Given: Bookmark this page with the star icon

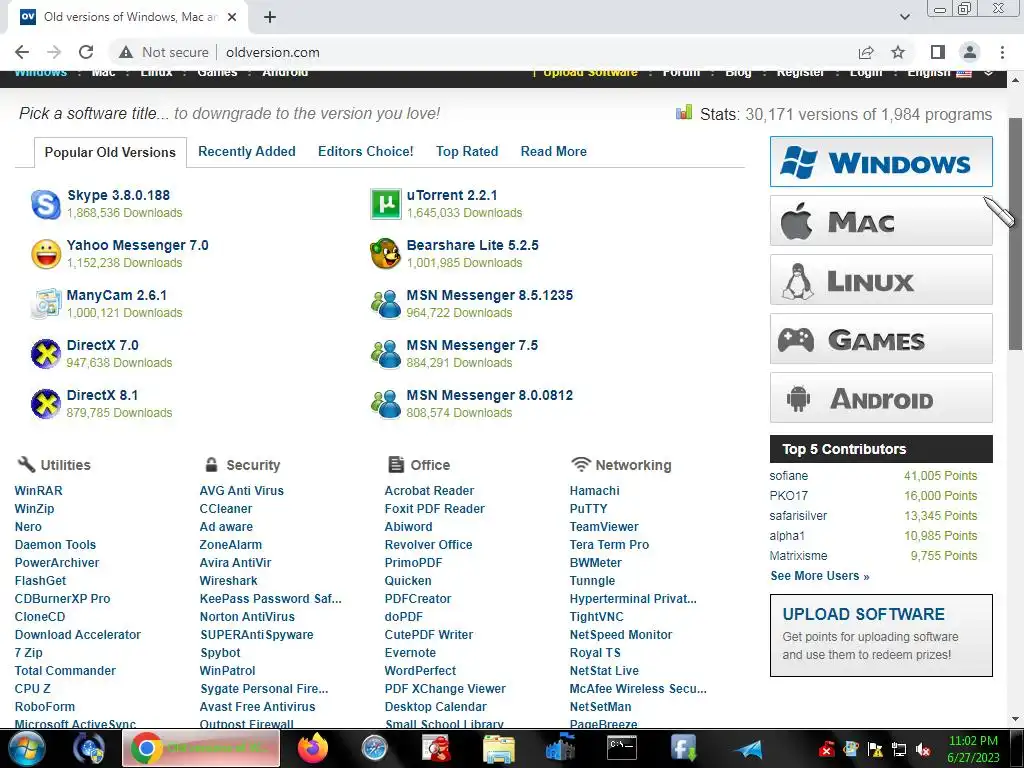Looking at the screenshot, I should tap(898, 52).
